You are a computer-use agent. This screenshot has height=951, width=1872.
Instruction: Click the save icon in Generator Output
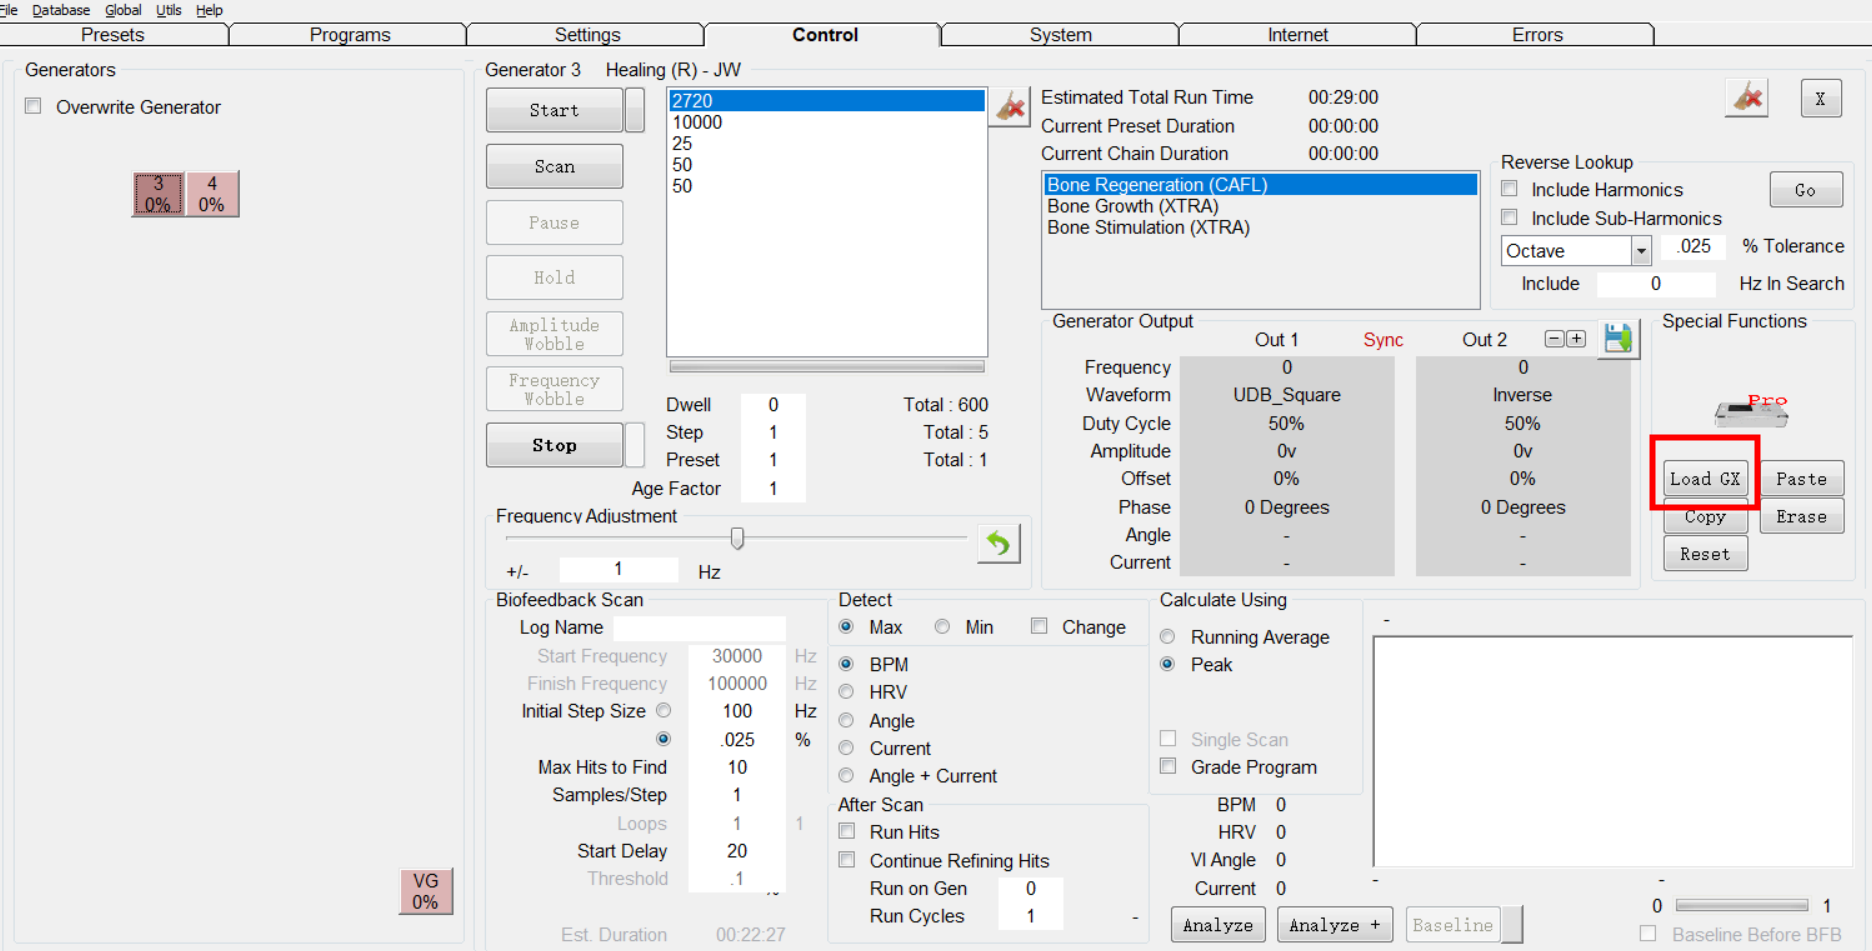coord(1617,339)
